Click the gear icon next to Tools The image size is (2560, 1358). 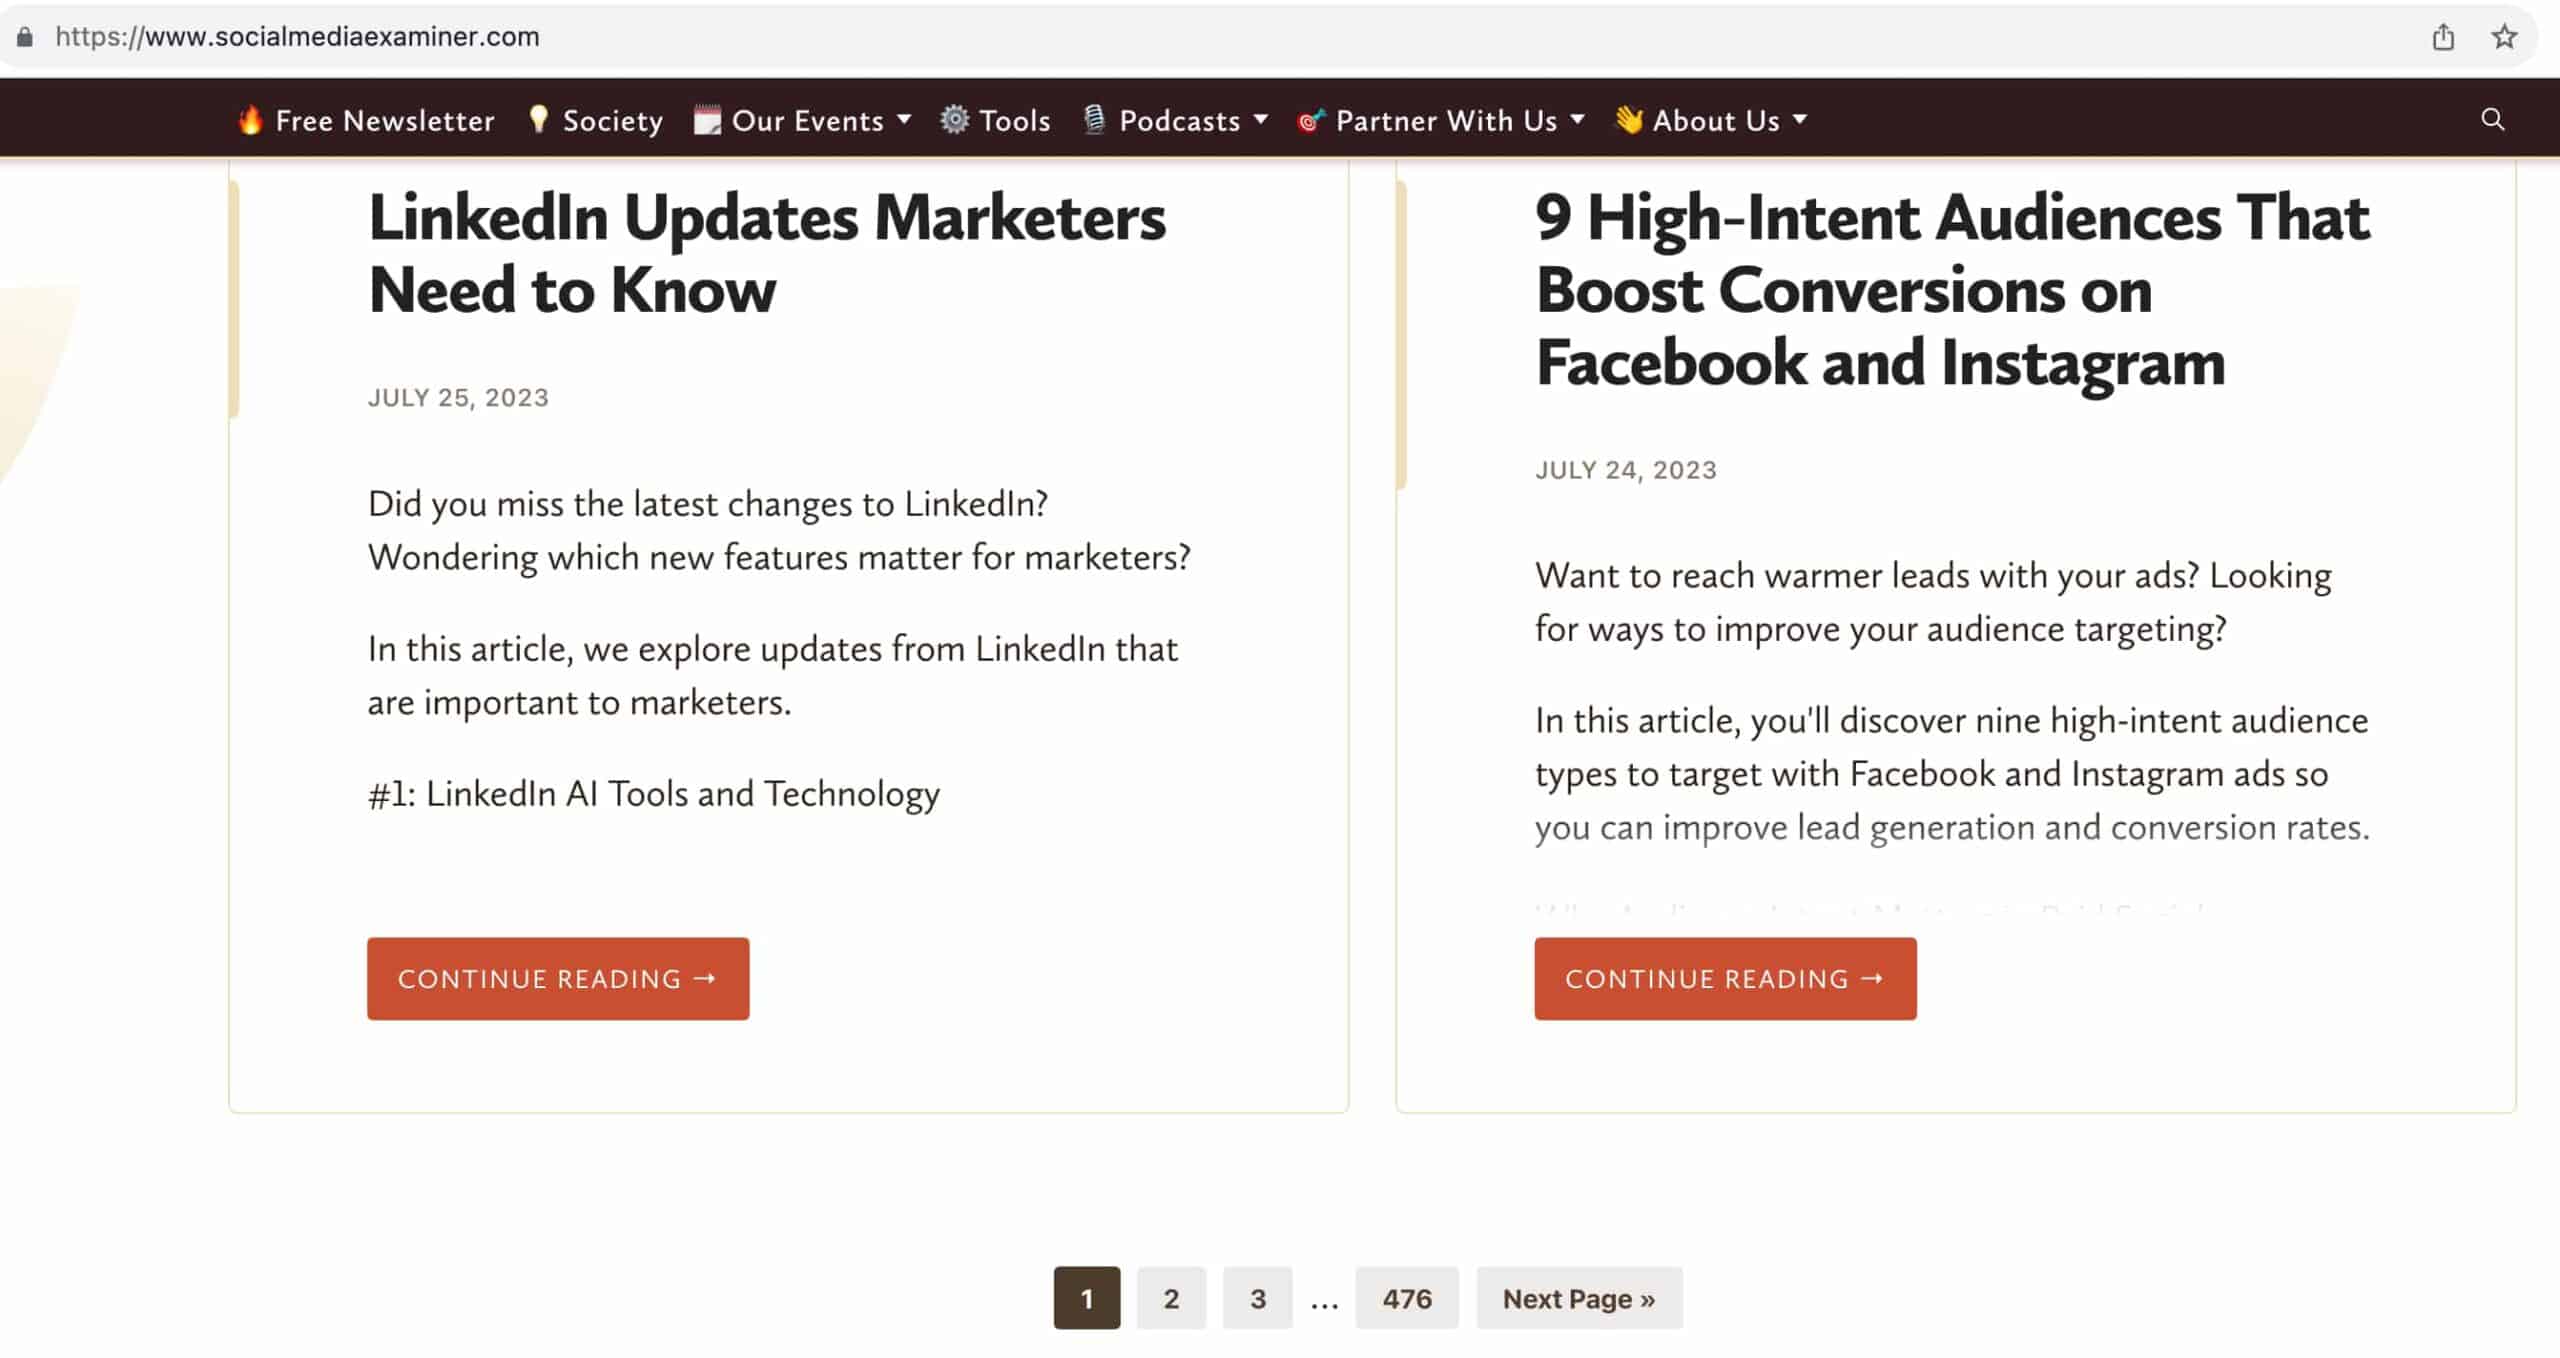953,119
